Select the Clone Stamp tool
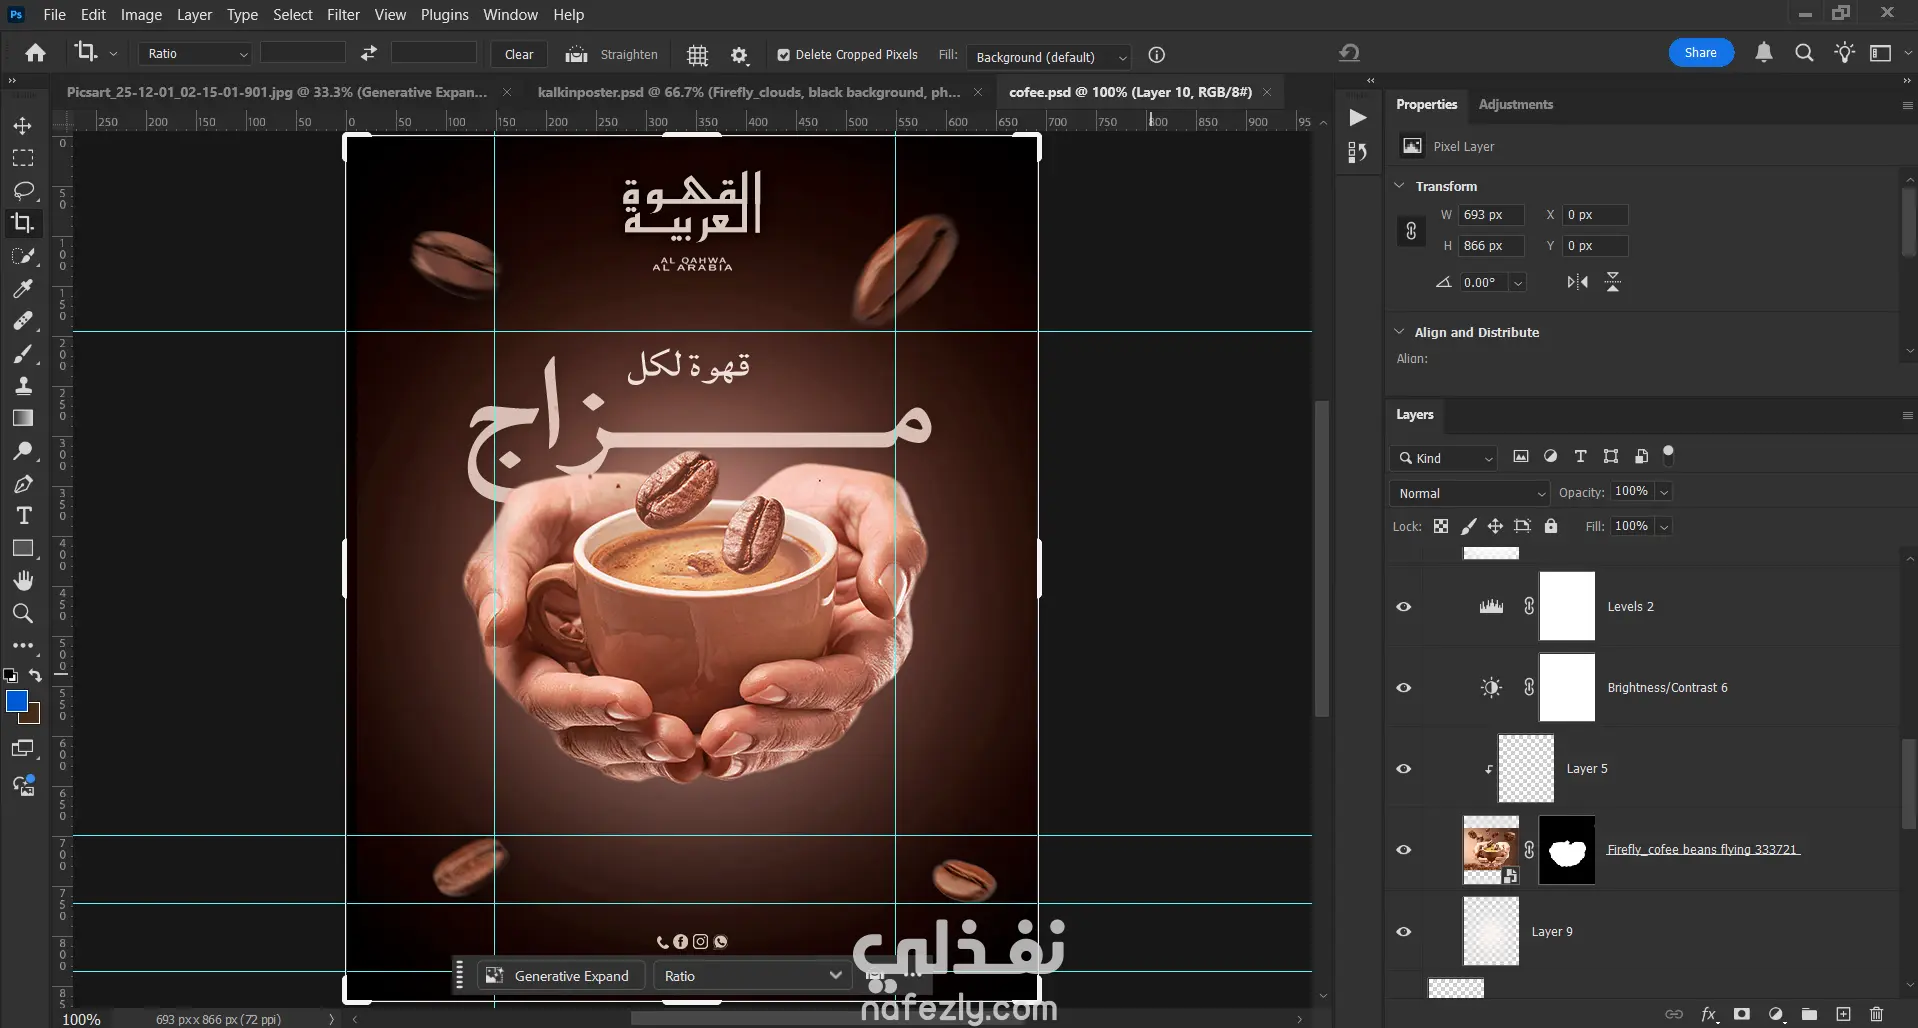 (x=22, y=386)
